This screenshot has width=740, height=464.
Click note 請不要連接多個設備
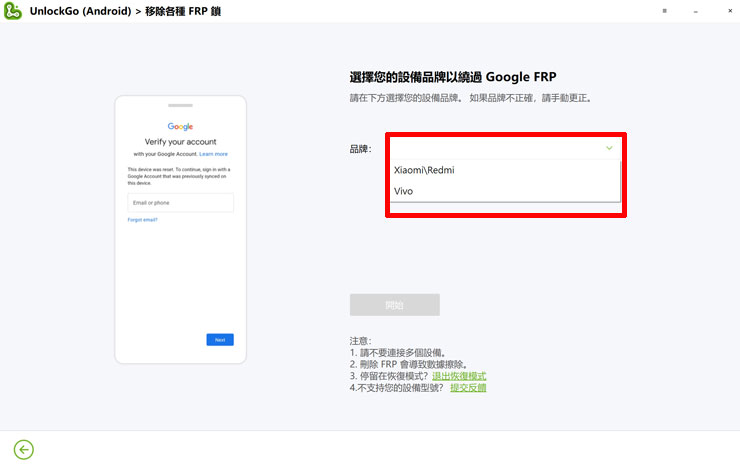[x=398, y=353]
